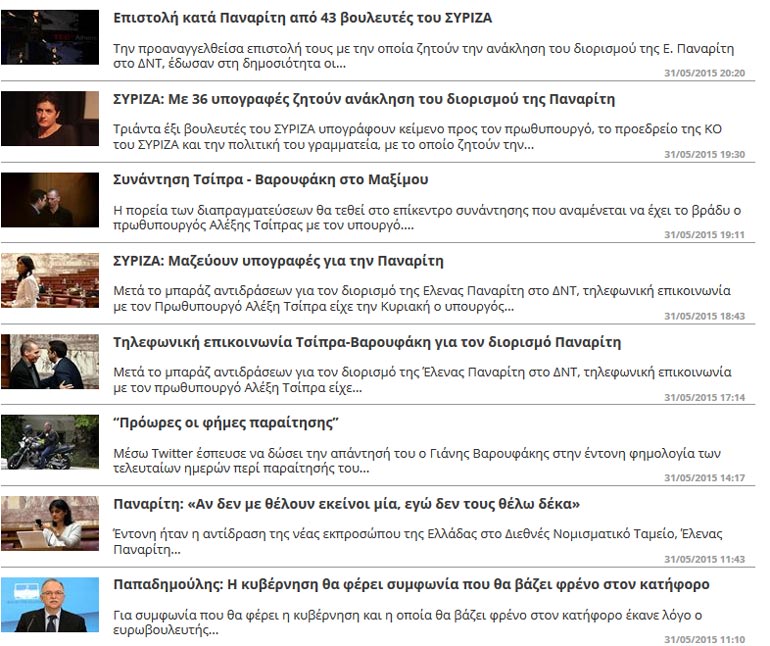
Task: Click thumbnail for the Μαξίμου meeting story
Action: coord(50,199)
